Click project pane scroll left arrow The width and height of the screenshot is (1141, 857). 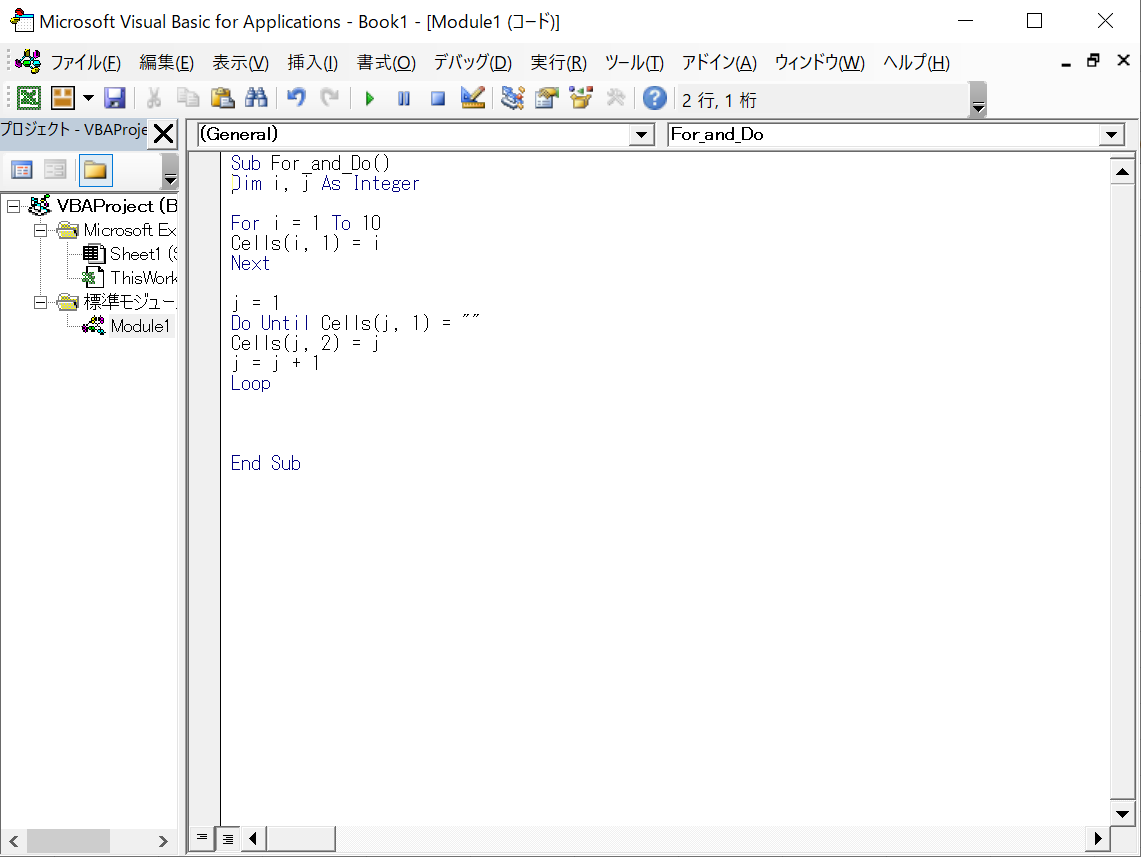point(14,841)
